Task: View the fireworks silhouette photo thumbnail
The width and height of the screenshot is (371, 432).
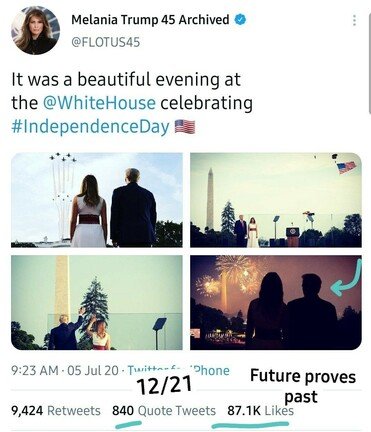Action: point(276,302)
